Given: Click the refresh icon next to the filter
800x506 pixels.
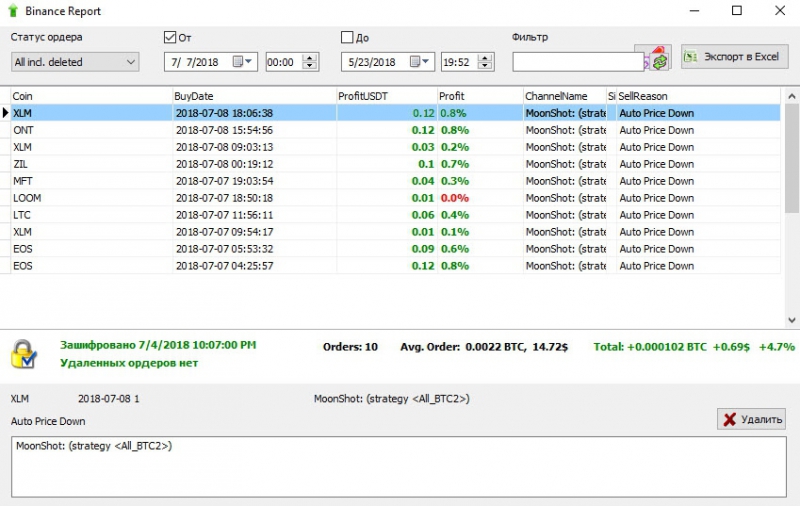Looking at the screenshot, I should (659, 60).
